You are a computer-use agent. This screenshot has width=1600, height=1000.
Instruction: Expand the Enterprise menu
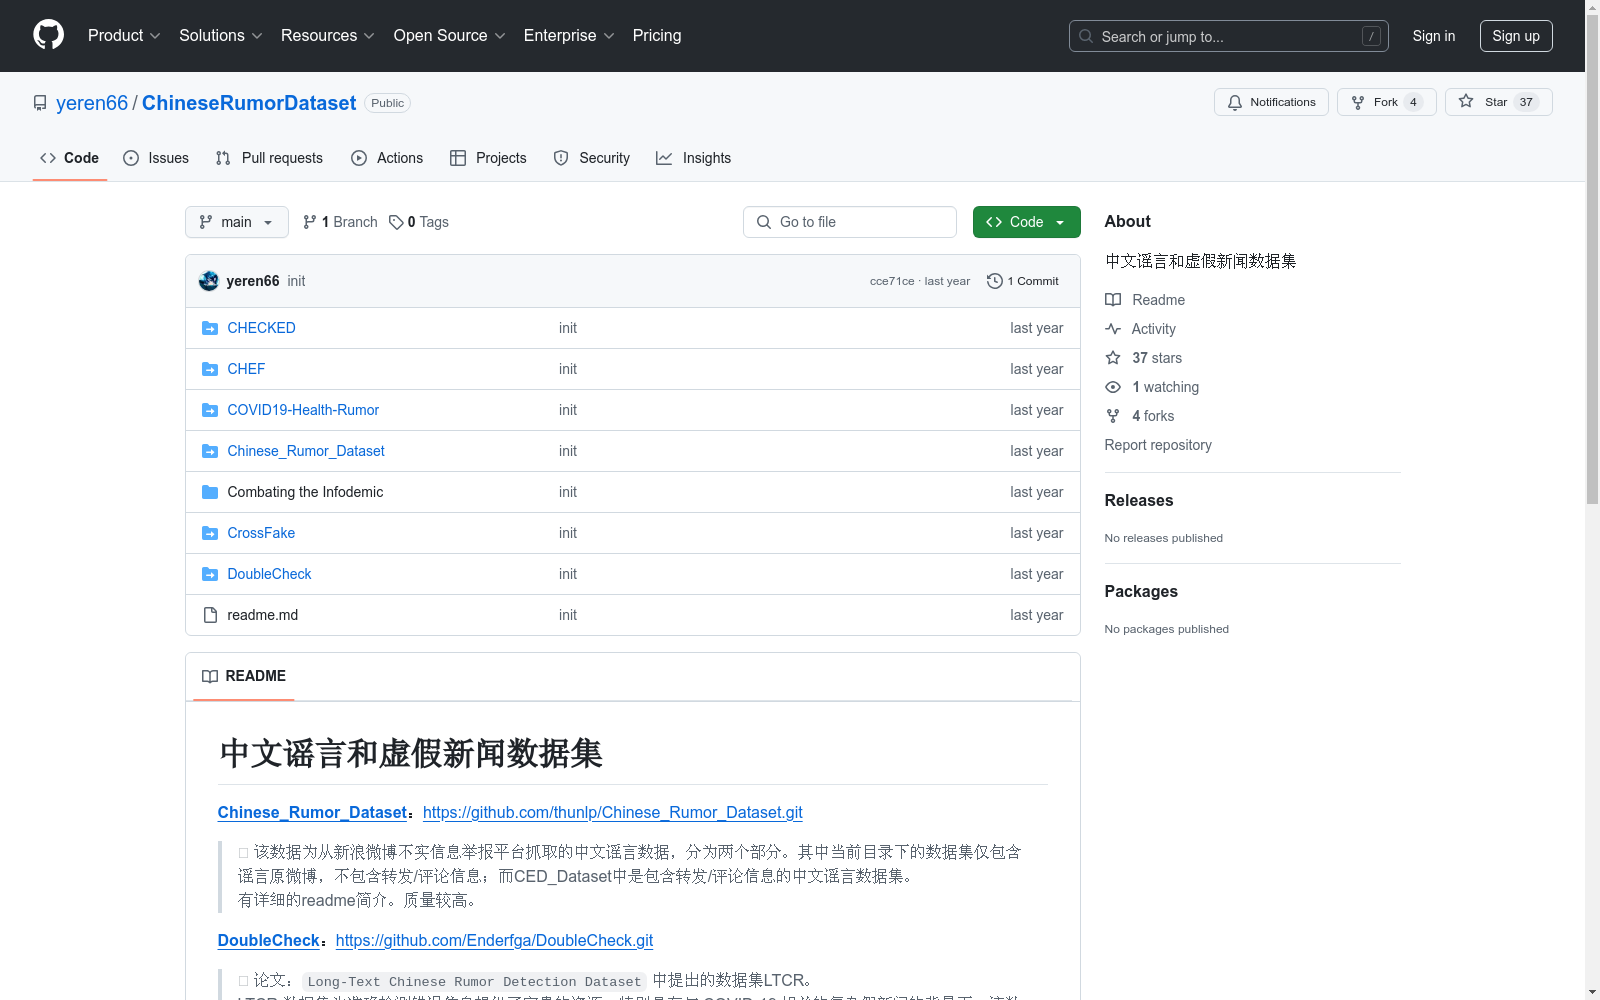click(569, 36)
